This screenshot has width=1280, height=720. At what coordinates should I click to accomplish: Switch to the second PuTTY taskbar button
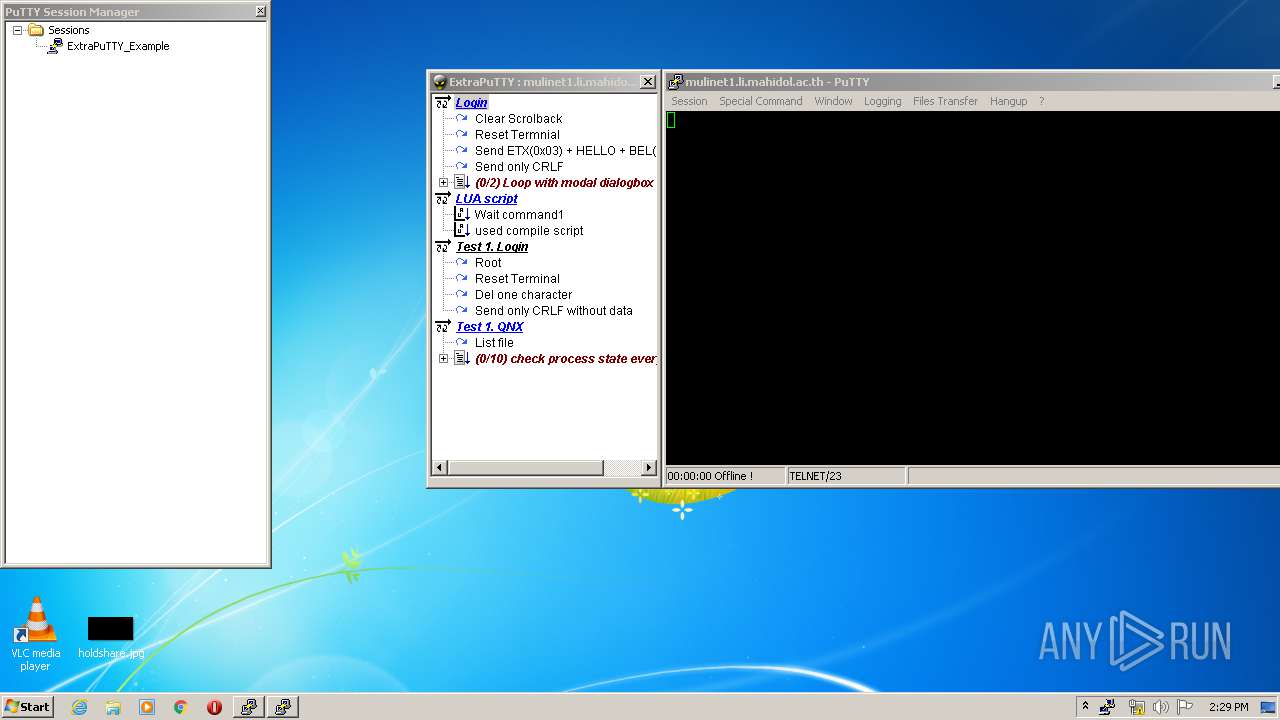point(283,707)
